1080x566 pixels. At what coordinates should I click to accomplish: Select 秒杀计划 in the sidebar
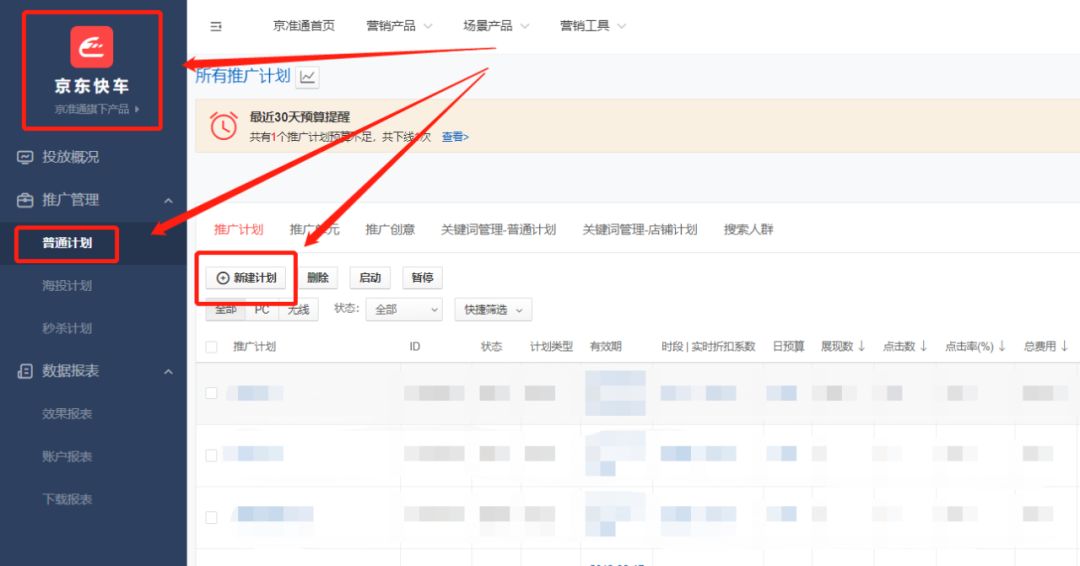67,328
